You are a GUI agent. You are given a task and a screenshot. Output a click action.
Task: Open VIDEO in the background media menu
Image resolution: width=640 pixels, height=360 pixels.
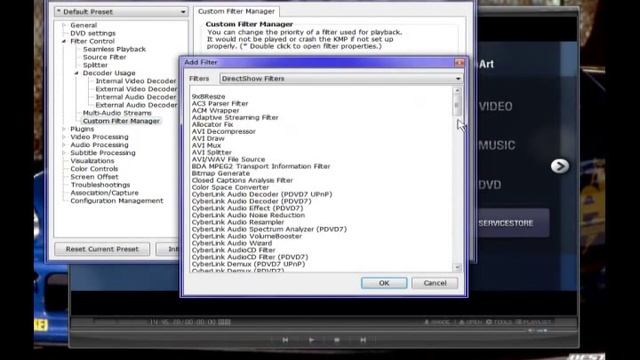point(496,107)
